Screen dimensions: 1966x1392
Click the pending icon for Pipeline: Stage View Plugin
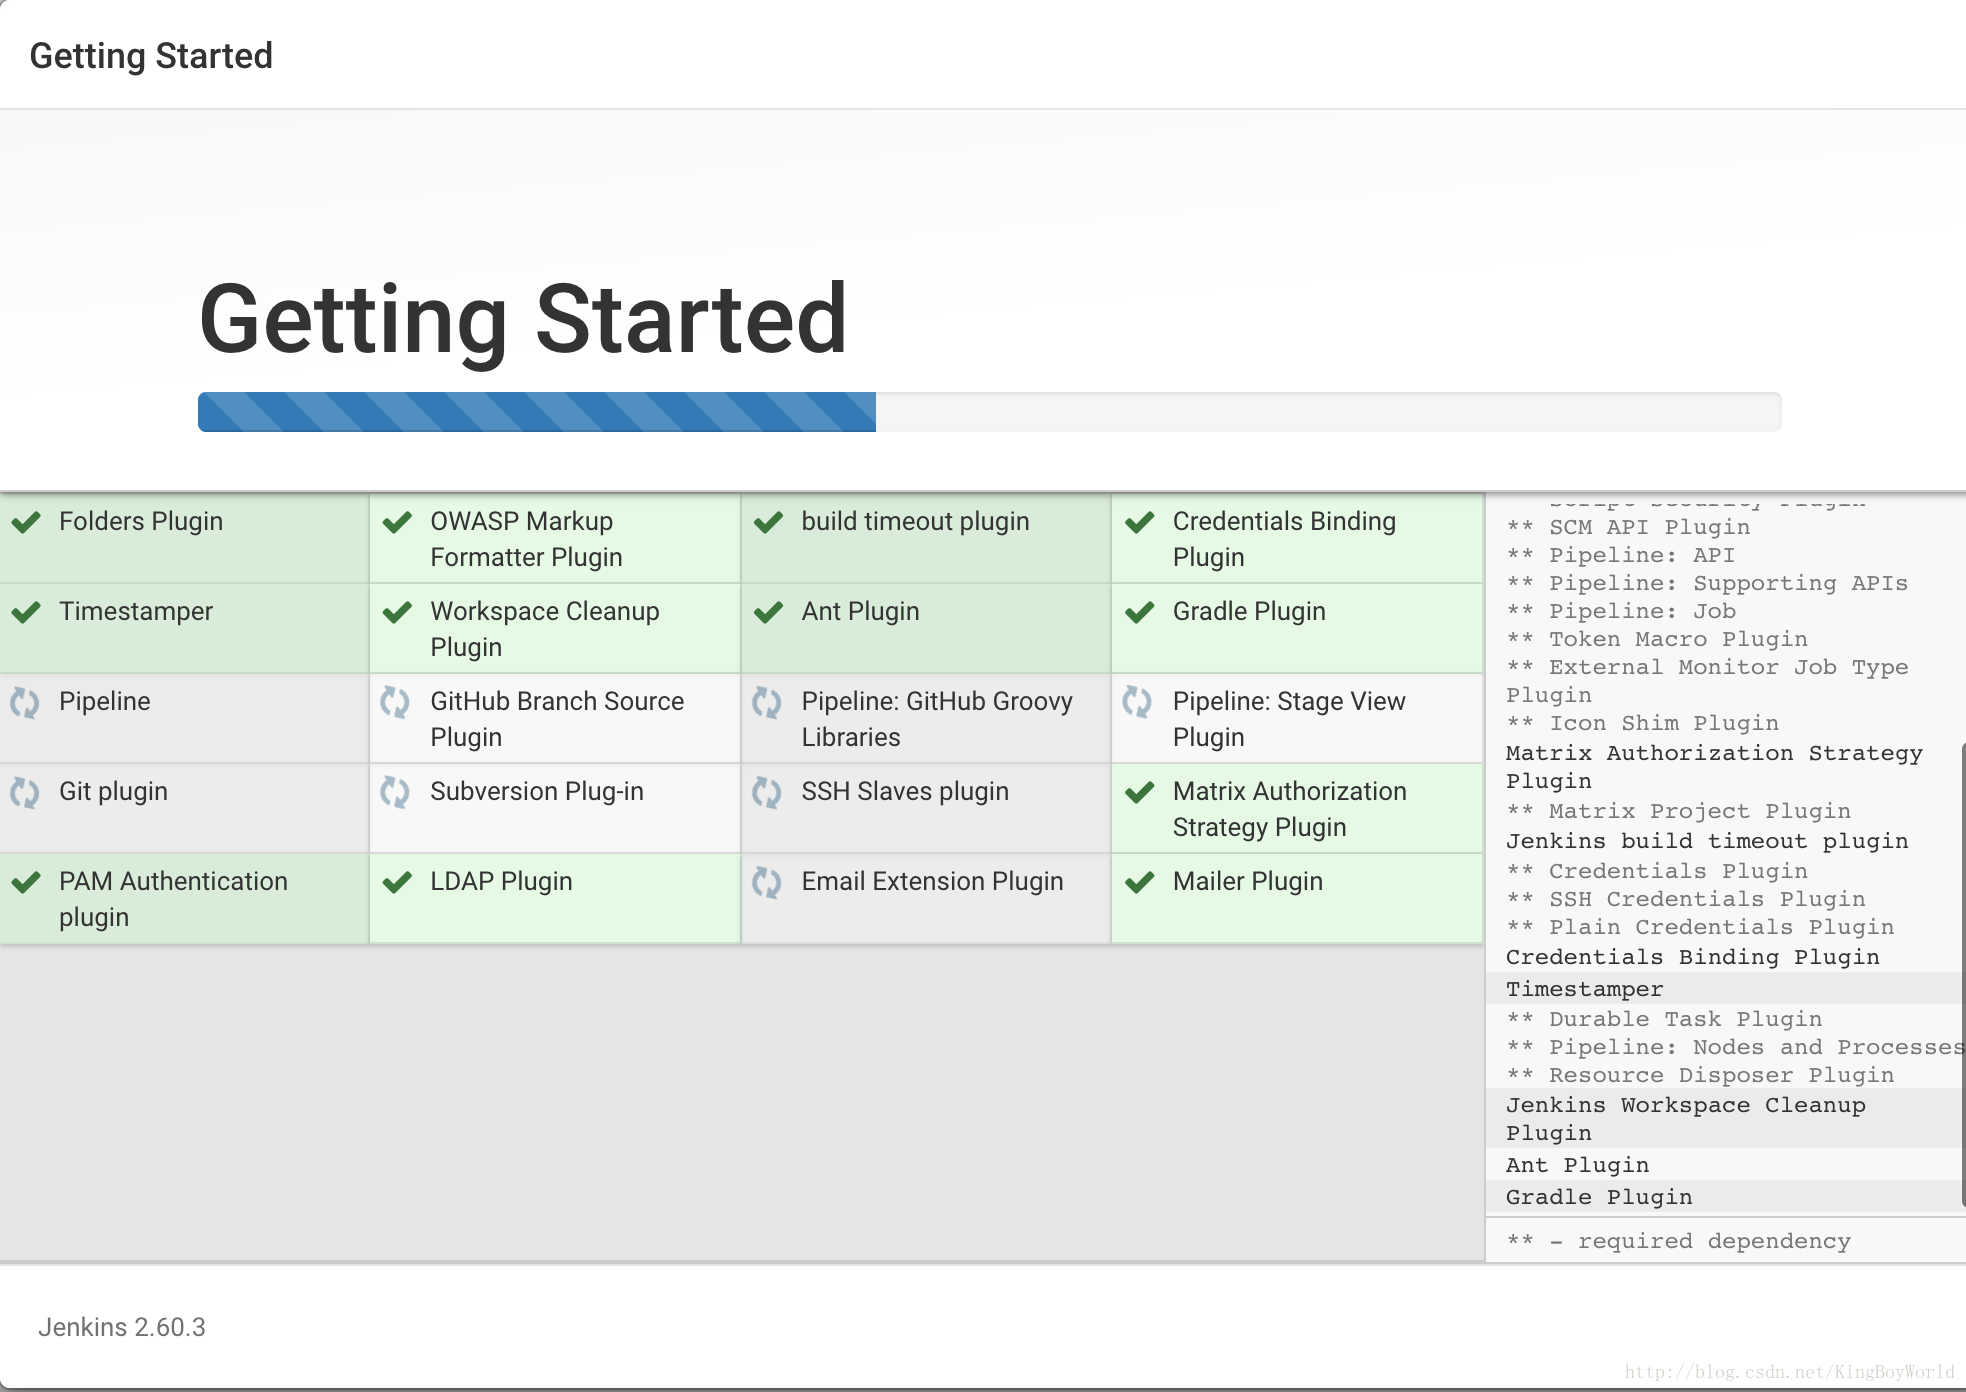pos(1138,702)
